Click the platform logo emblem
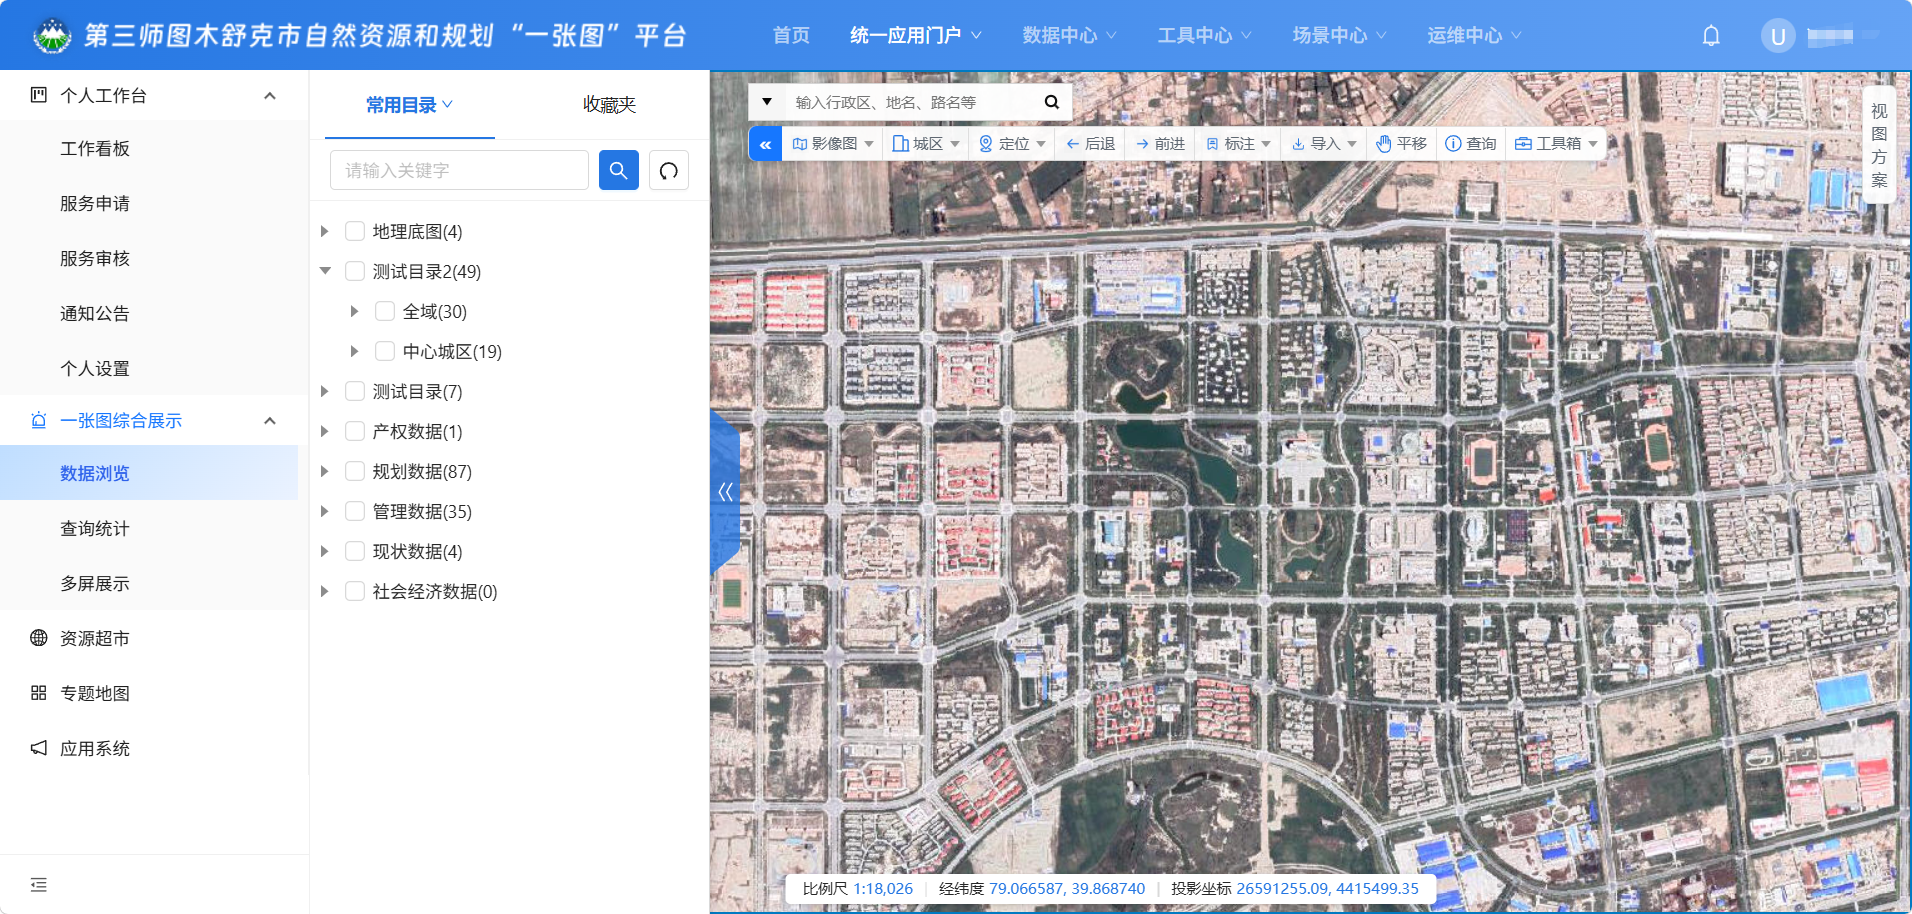 tap(52, 36)
